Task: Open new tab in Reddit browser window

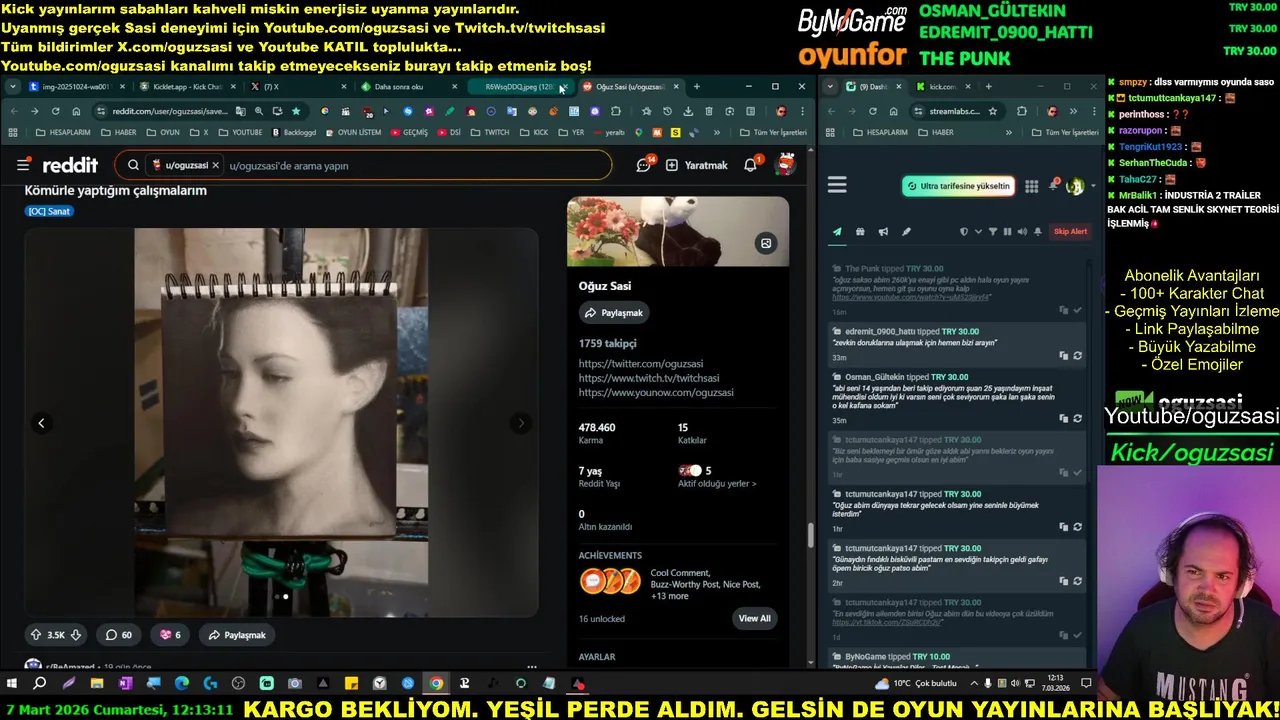Action: 697,87
